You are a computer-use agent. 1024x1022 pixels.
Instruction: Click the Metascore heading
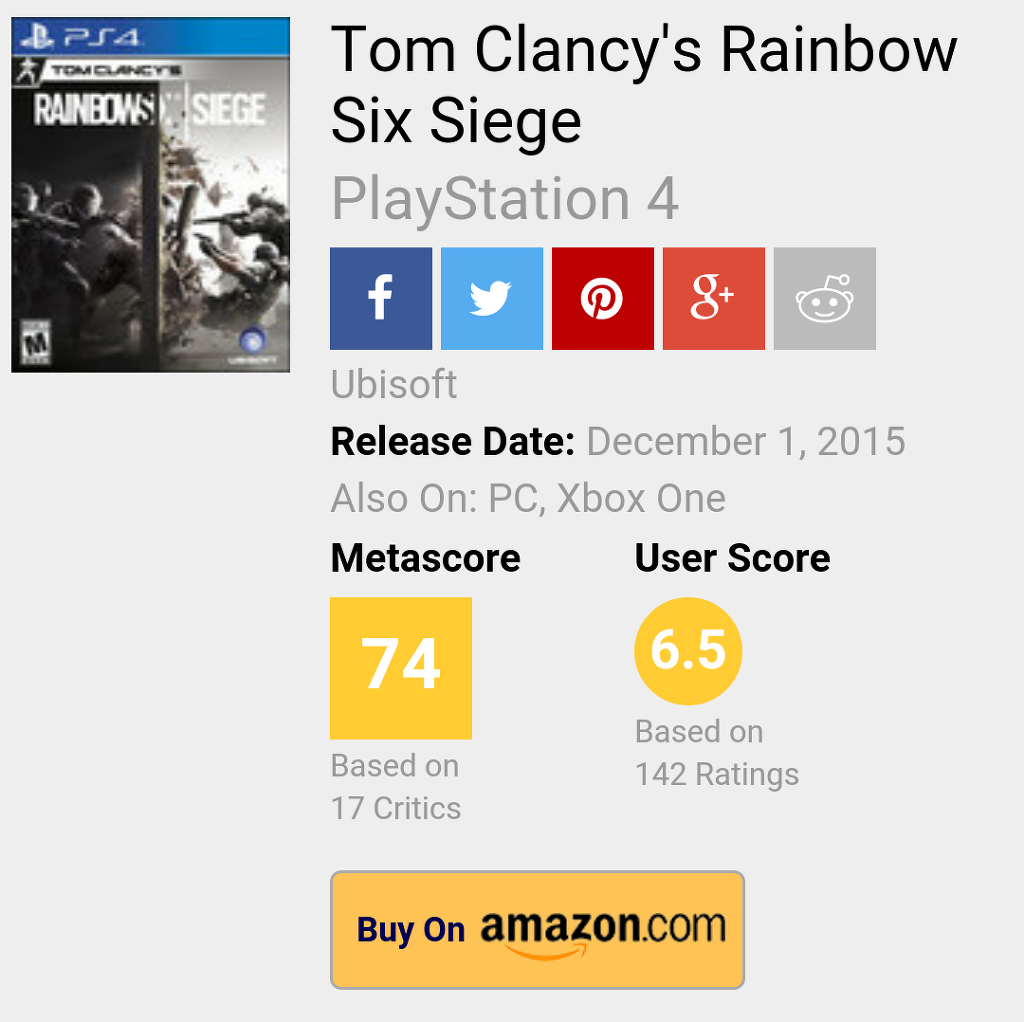pos(425,558)
